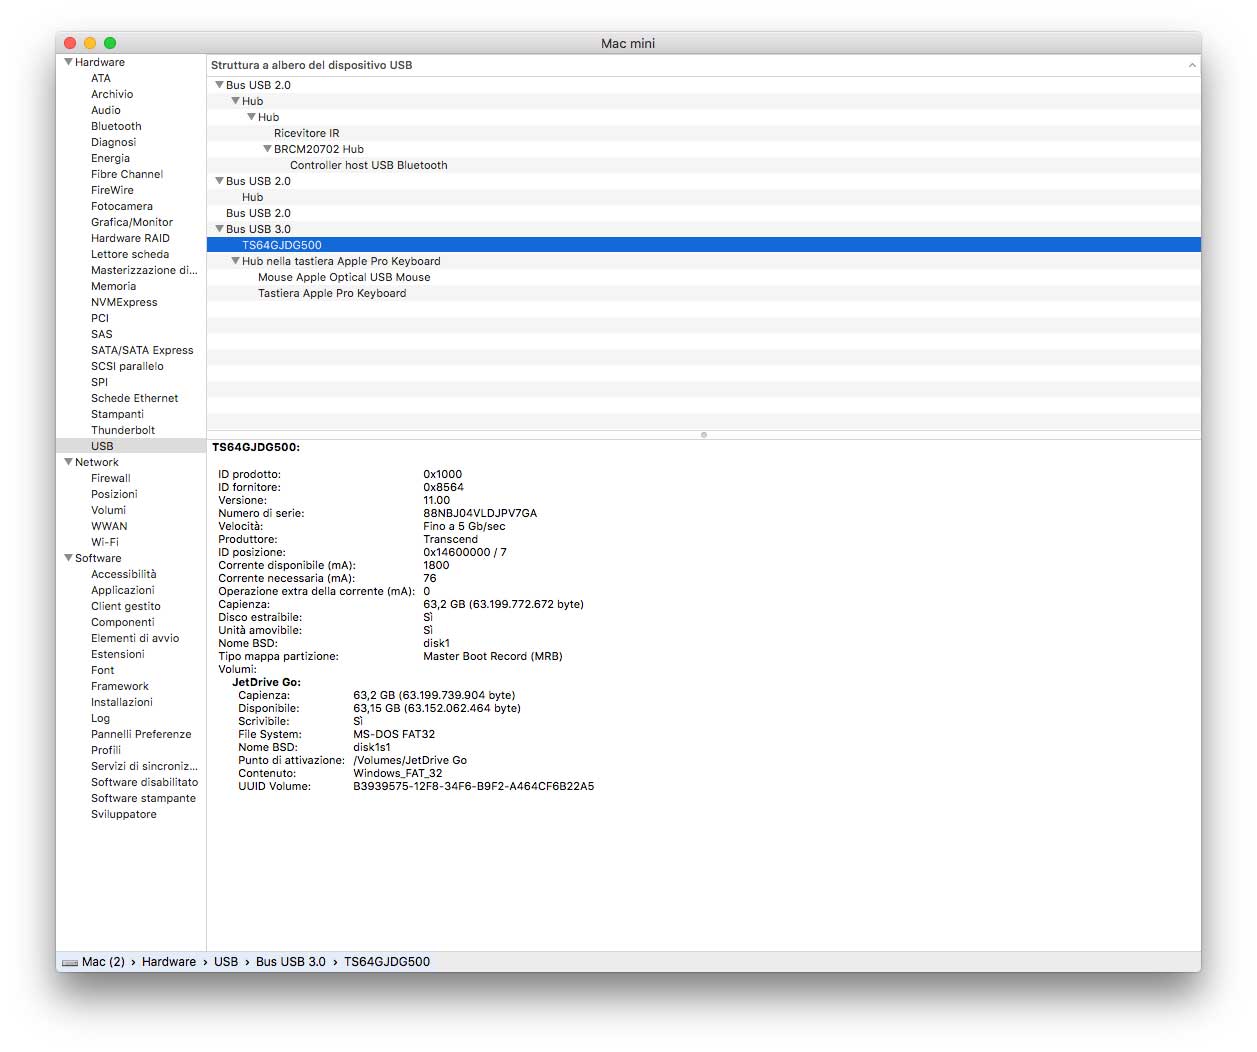
Task: Click the sort chevron in USB tree header
Action: [x=1191, y=65]
